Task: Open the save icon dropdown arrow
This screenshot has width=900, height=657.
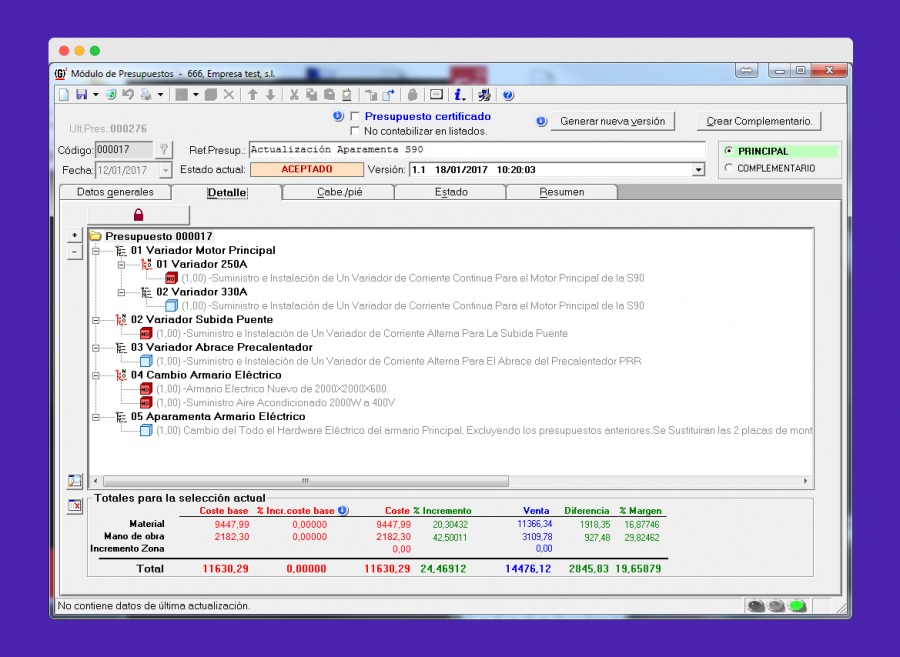Action: point(95,95)
